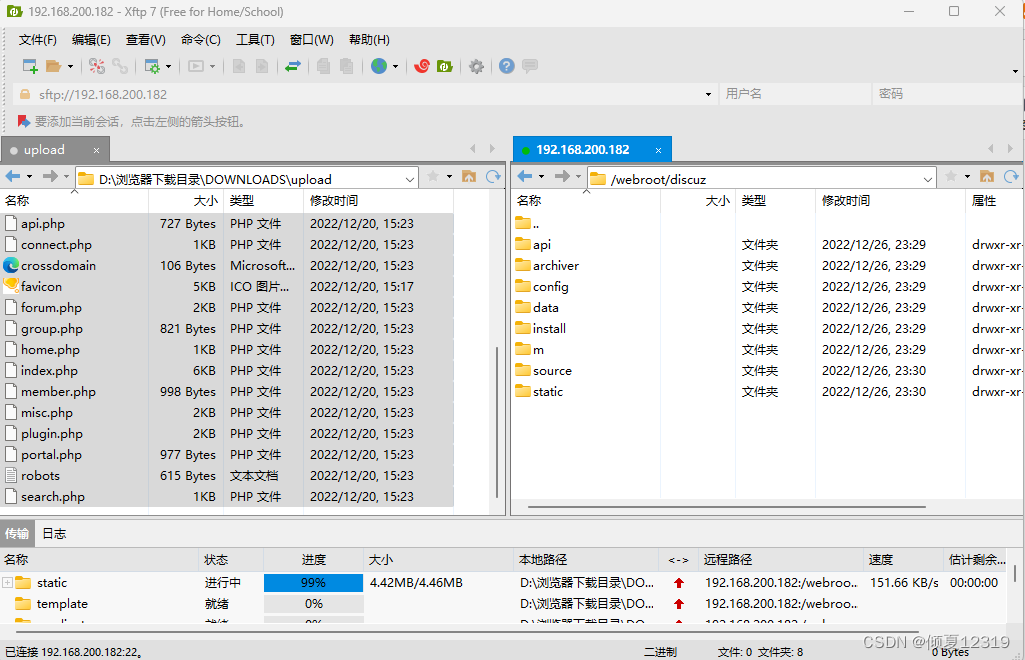Open the 工具(T) menu

[x=255, y=40]
